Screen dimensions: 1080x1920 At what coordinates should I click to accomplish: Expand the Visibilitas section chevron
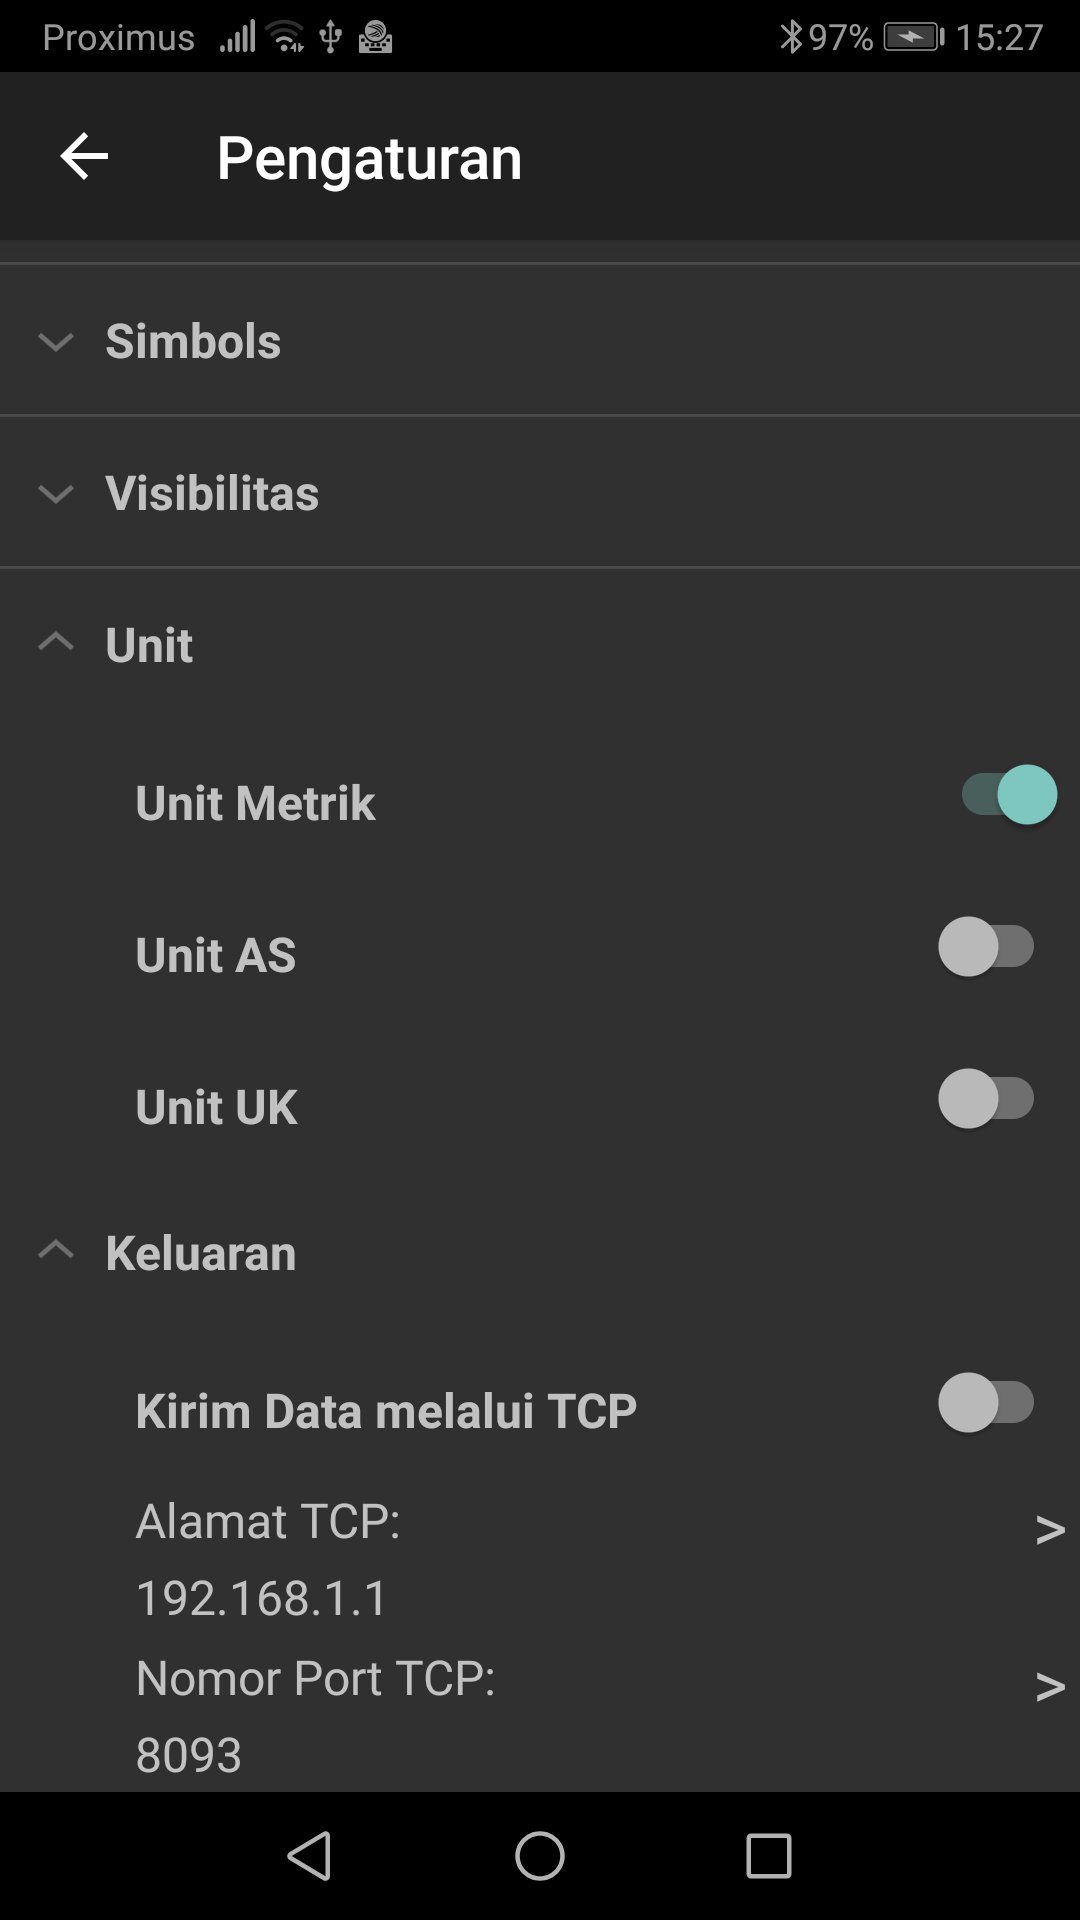[x=56, y=494]
